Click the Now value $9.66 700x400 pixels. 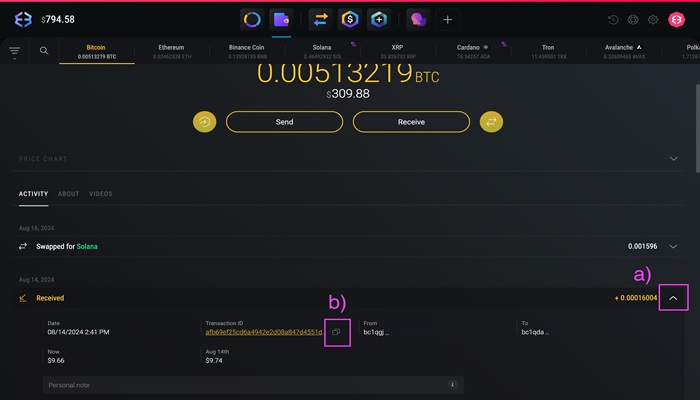(56, 360)
